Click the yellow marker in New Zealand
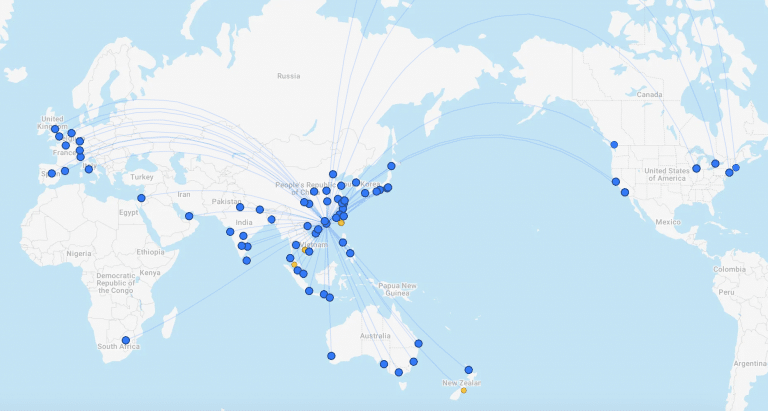Screen dimensions: 768x411 [x=463, y=390]
